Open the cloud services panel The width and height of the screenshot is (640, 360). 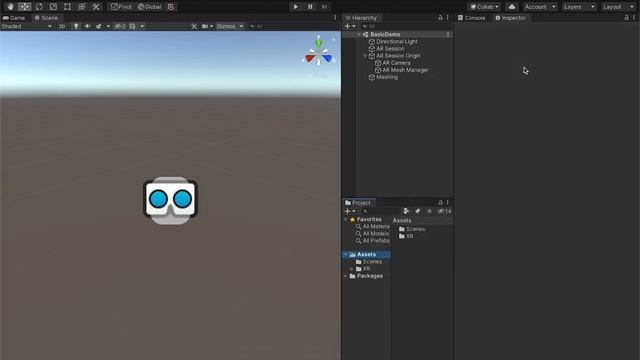[x=512, y=7]
